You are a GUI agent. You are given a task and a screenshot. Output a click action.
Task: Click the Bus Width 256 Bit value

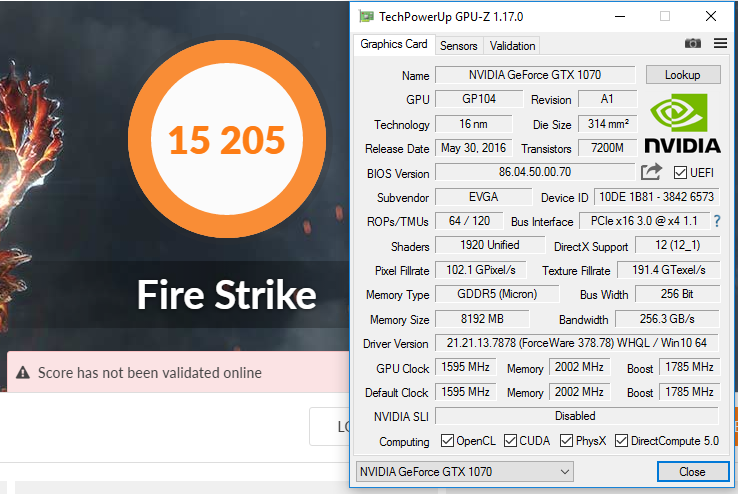tap(677, 294)
